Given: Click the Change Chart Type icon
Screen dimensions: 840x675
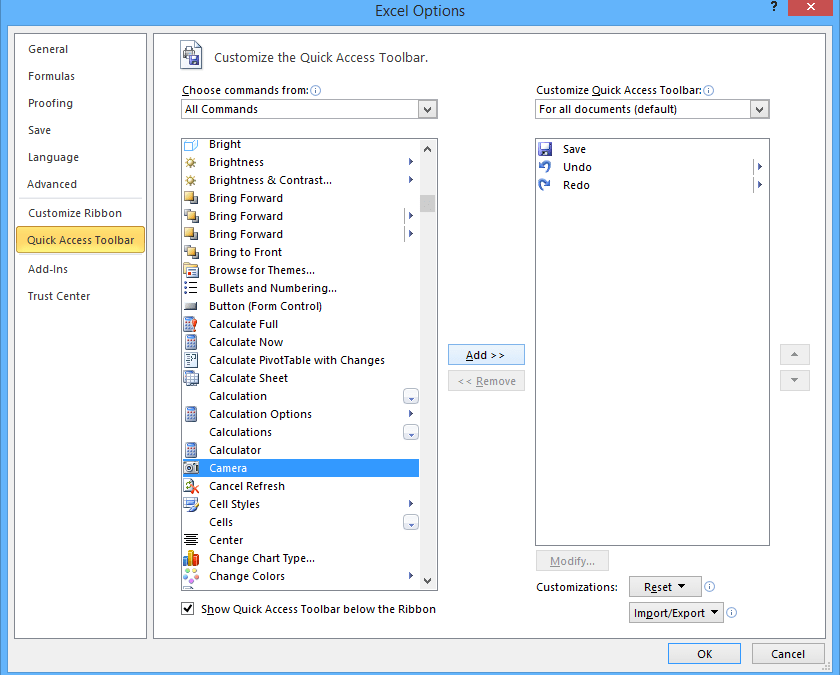Looking at the screenshot, I should (191, 558).
